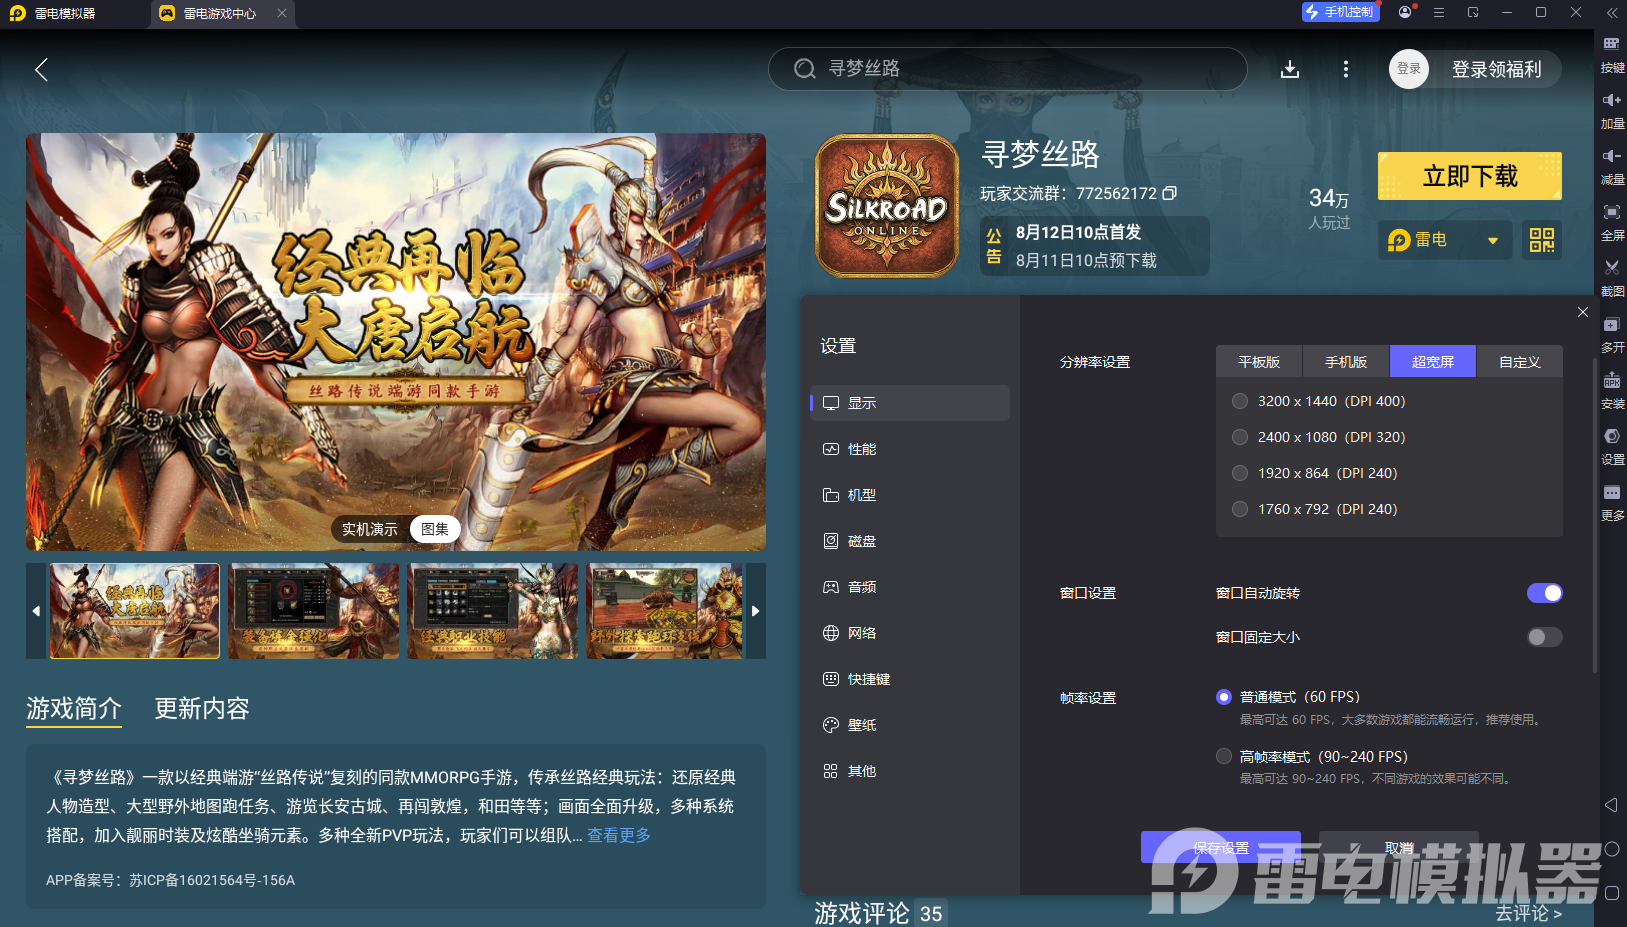Show the QR code for download
This screenshot has width=1627, height=927.
pos(1542,240)
